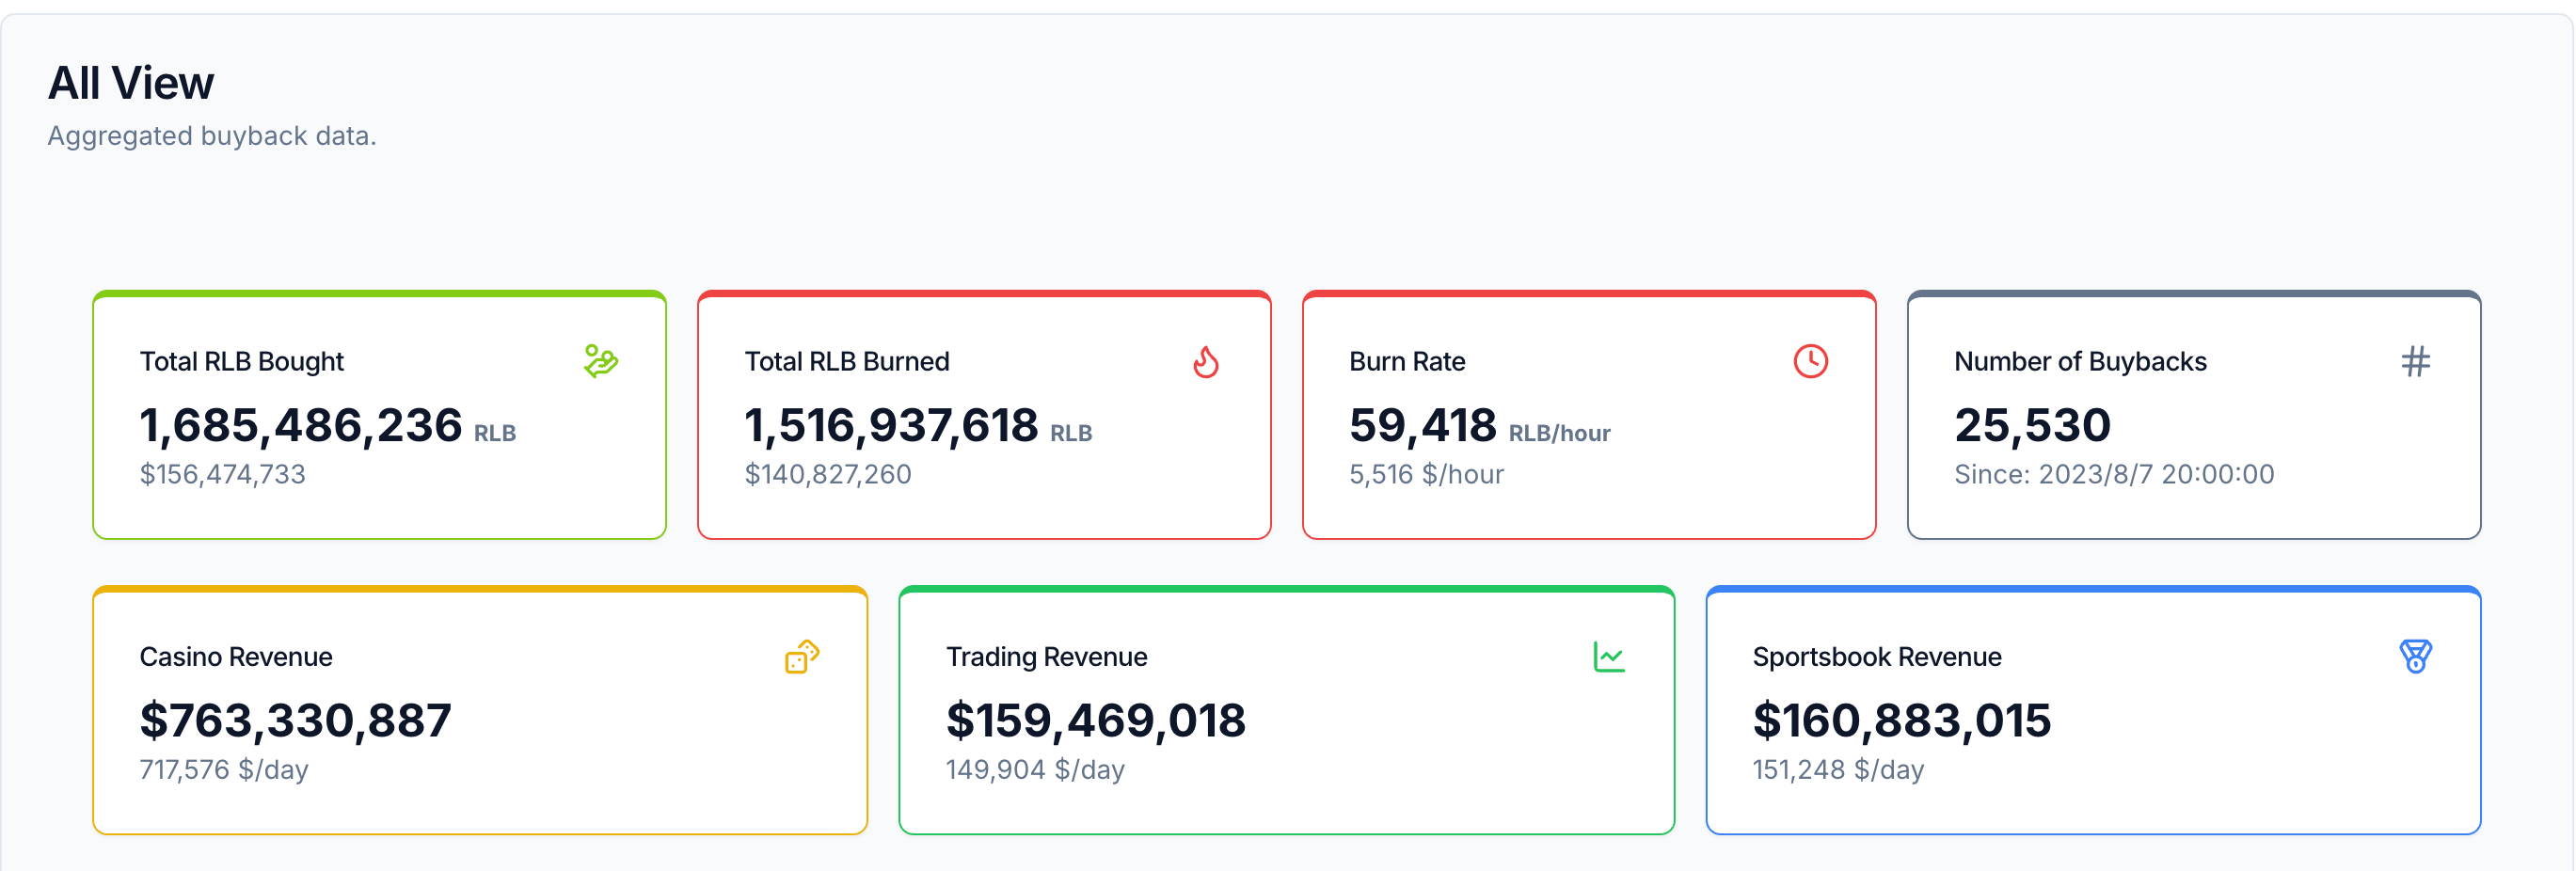Click the 59,418 RLB/hour burn rate figure
The height and width of the screenshot is (871, 2576).
(1479, 426)
